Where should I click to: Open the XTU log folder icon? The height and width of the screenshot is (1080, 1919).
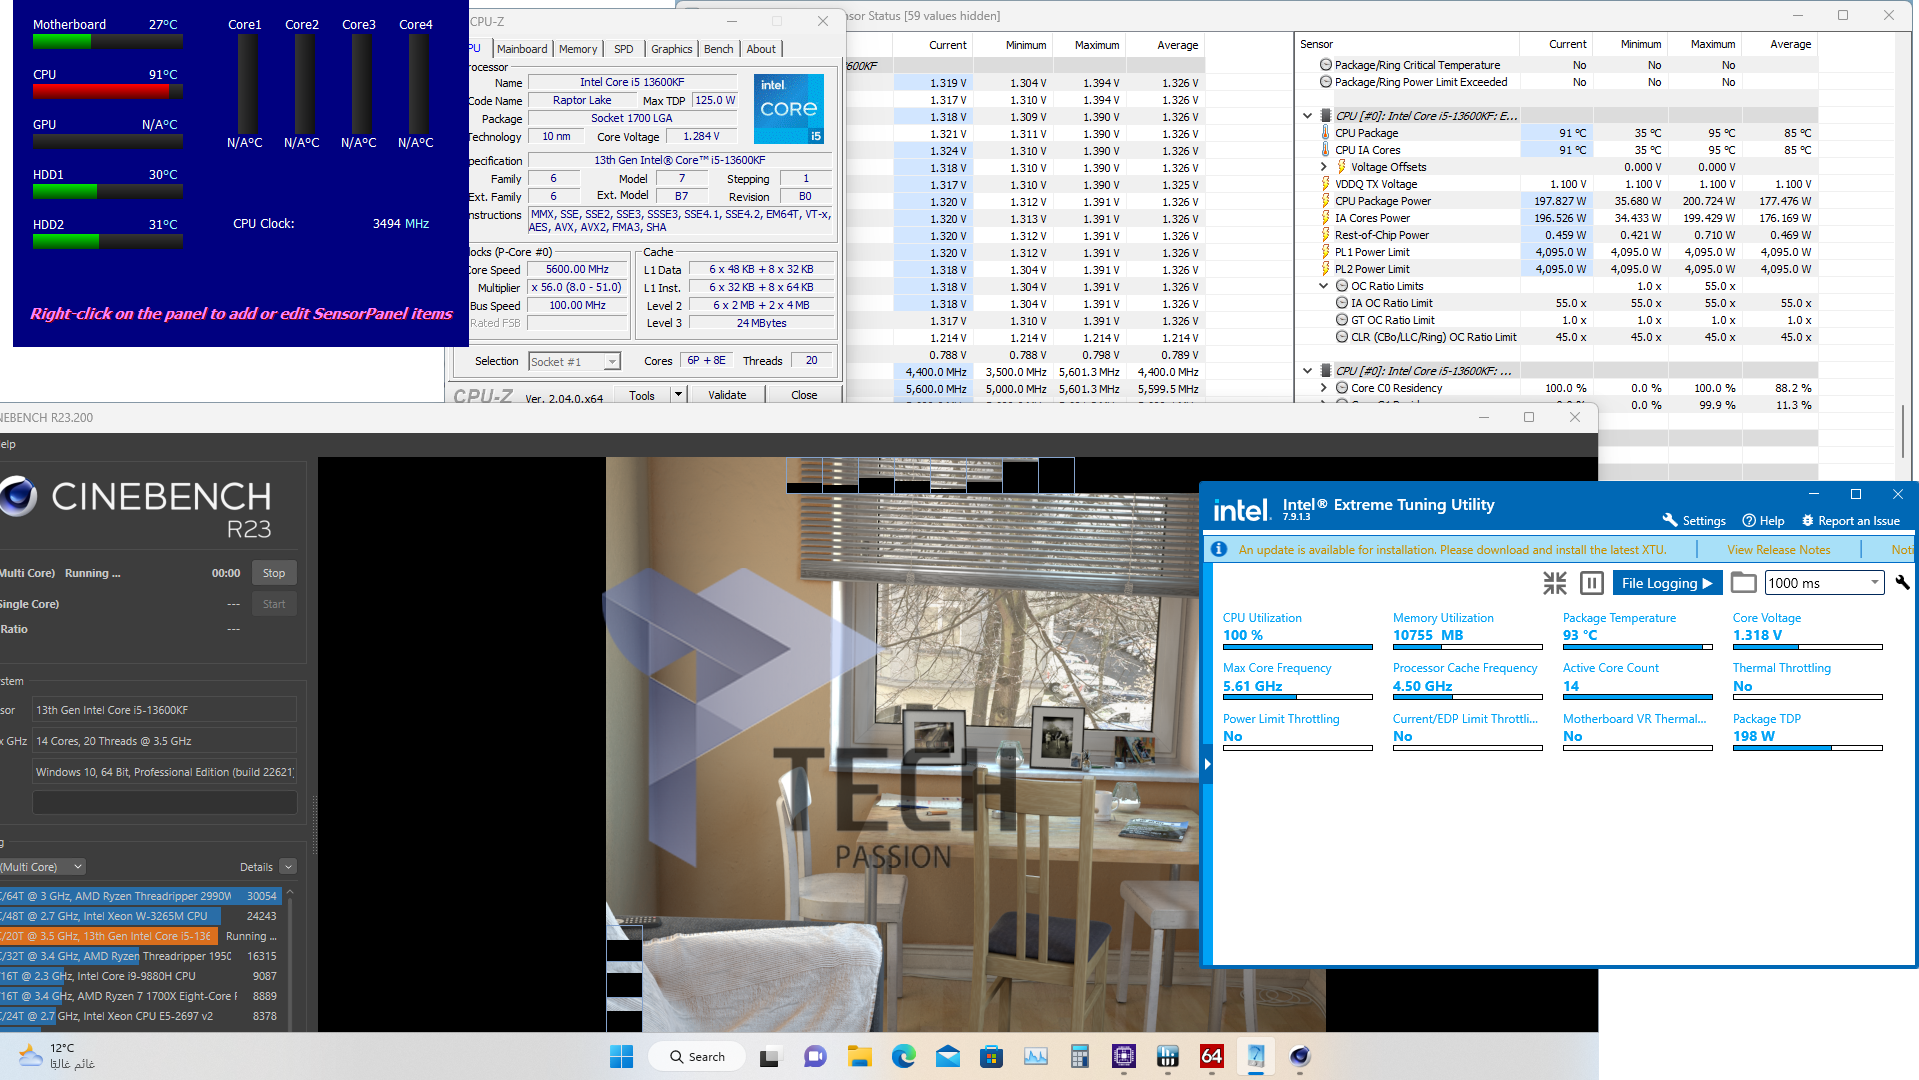(x=1743, y=583)
